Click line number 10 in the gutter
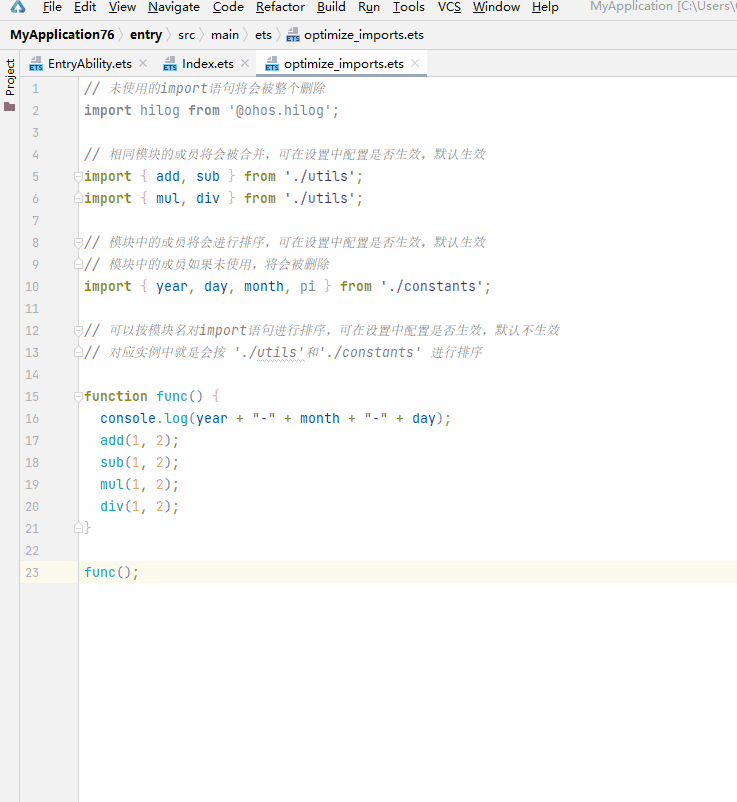 pos(32,286)
